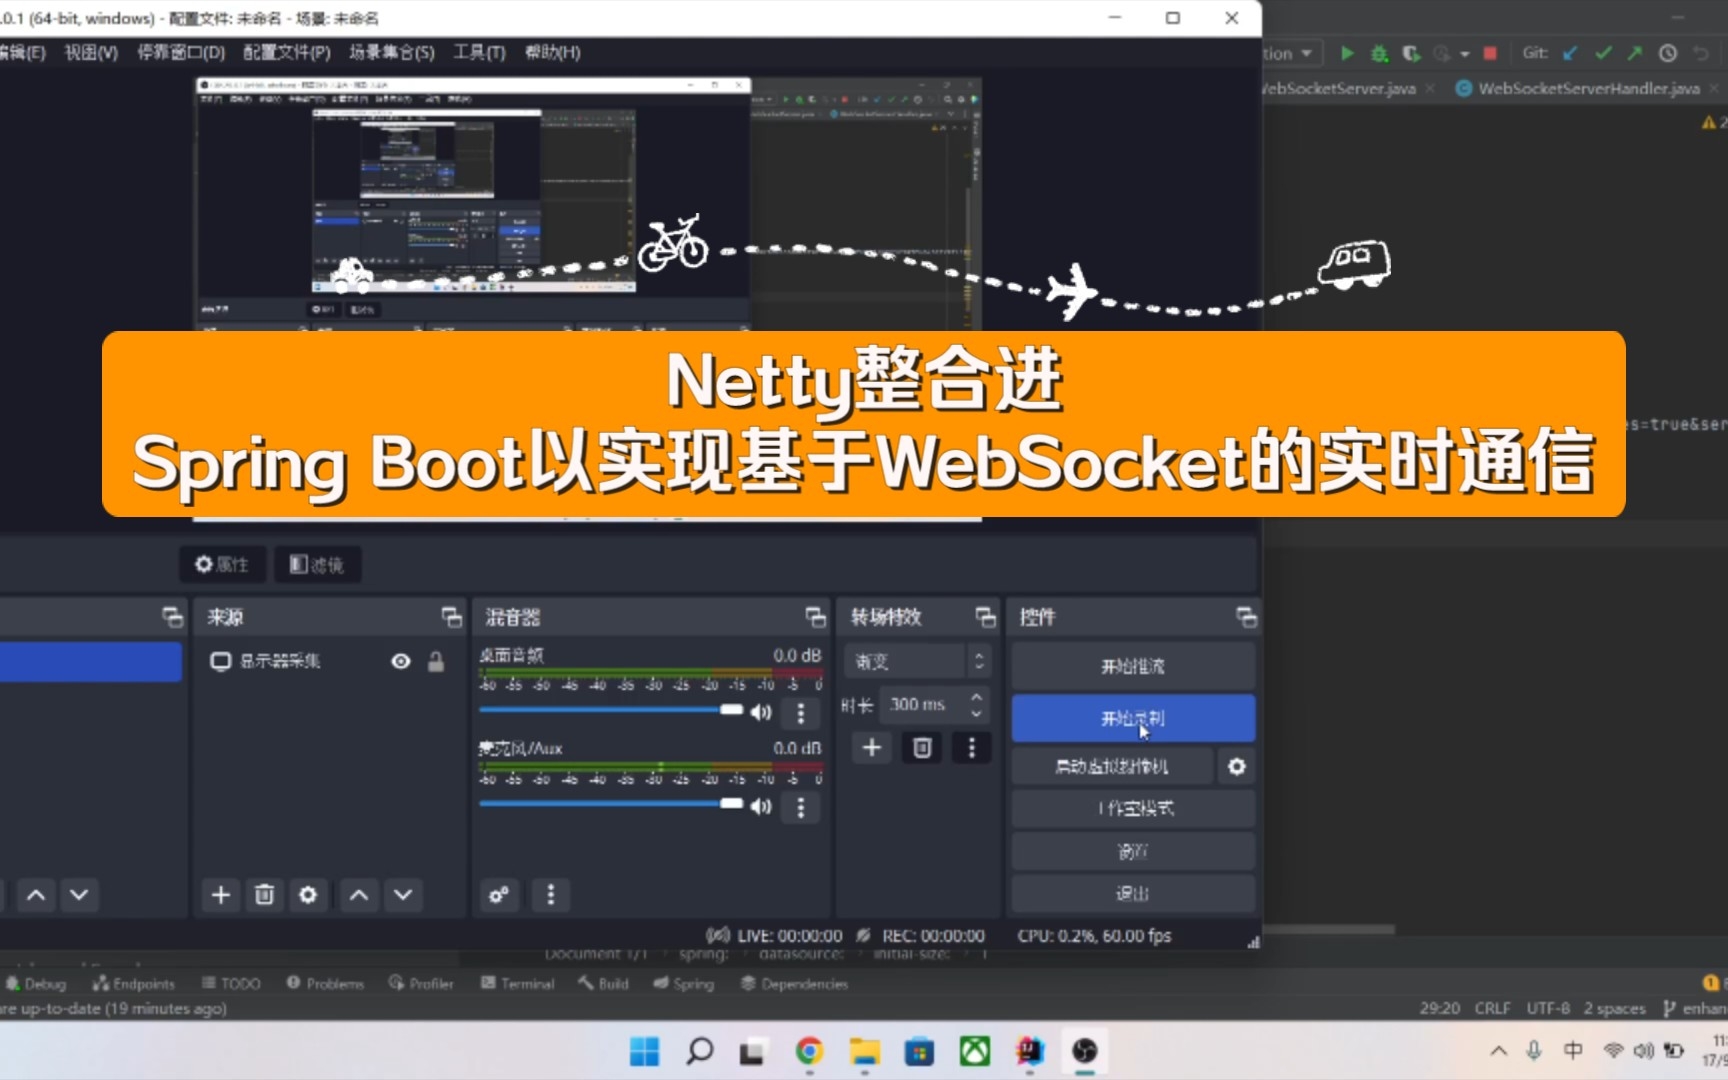Click 开始推流 to start streaming
The image size is (1728, 1080).
pyautogui.click(x=1133, y=666)
